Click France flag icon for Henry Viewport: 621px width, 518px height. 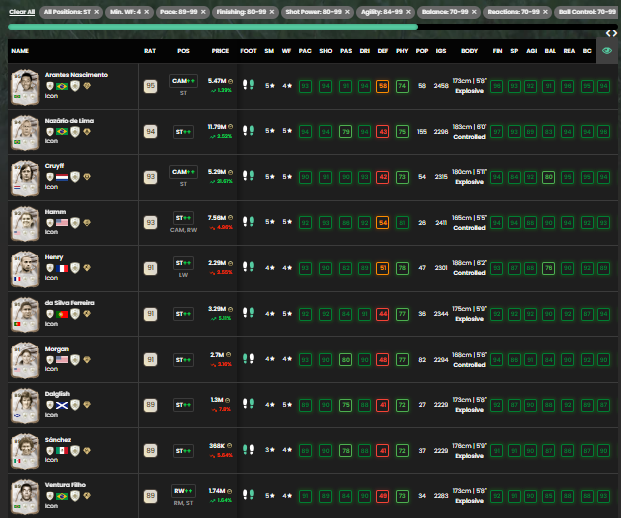pyautogui.click(x=62, y=268)
